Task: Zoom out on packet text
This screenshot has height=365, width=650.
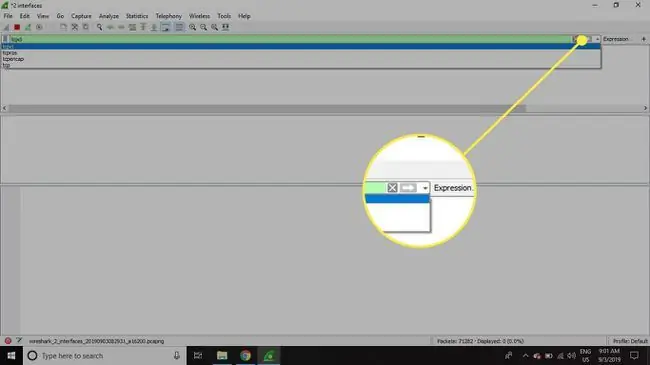Action: 204,27
